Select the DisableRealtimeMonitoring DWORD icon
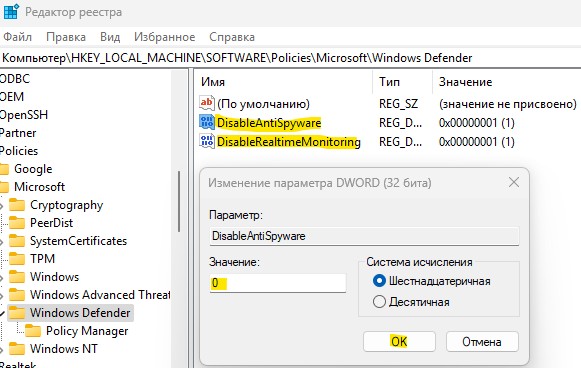 coord(207,142)
